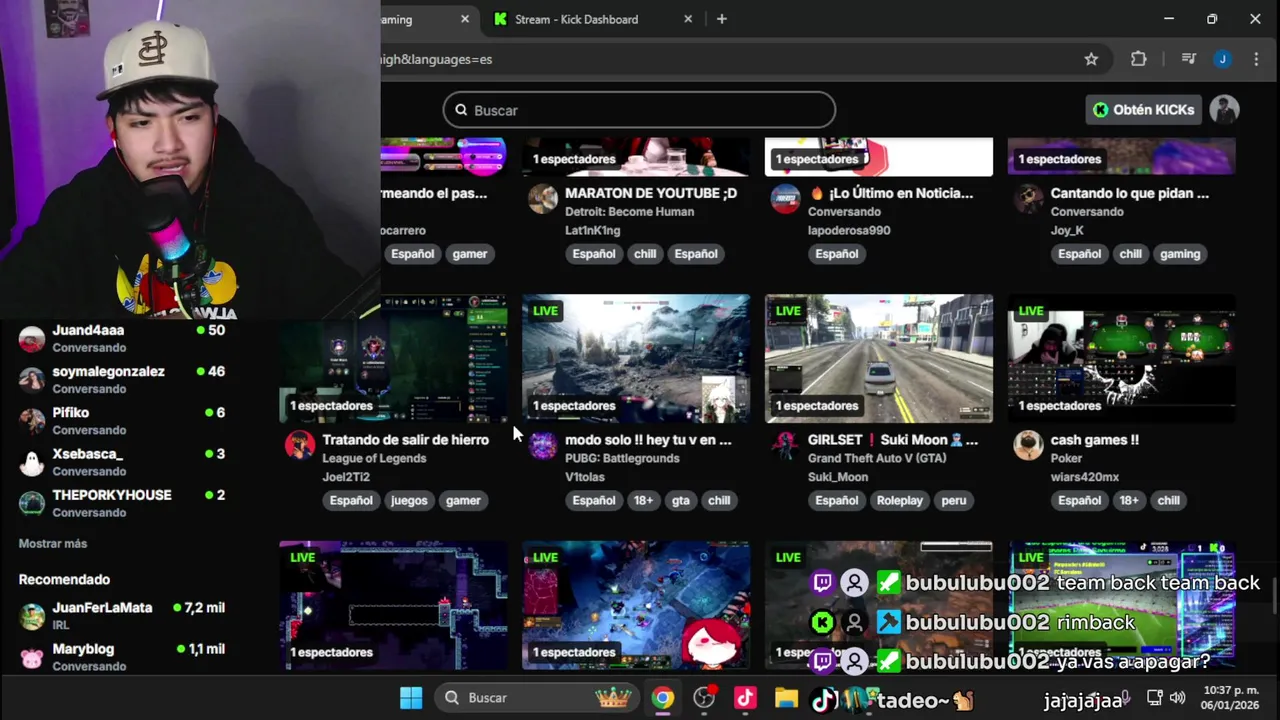The image size is (1280, 720).
Task: Select the 'peru' tag on Suki_Moon stream
Action: (x=954, y=501)
